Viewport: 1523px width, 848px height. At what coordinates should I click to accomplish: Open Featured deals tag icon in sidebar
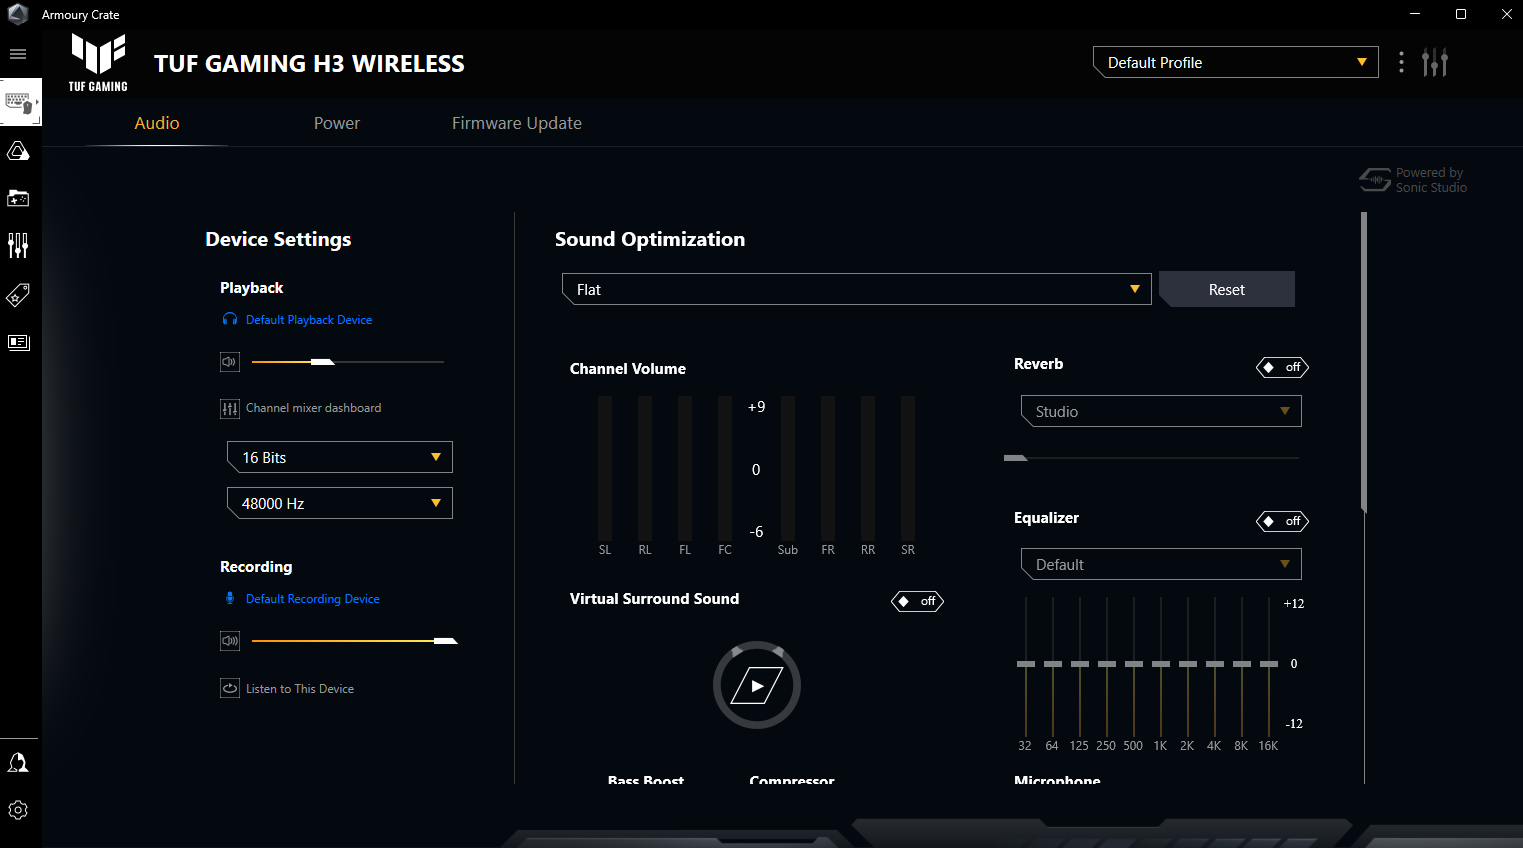(x=18, y=295)
